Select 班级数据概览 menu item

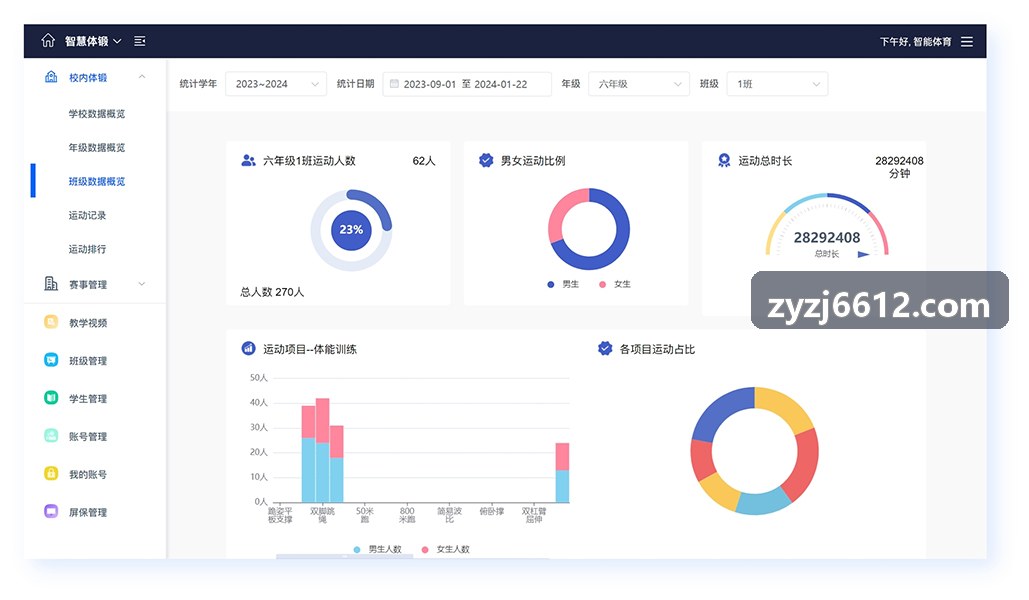[96, 182]
